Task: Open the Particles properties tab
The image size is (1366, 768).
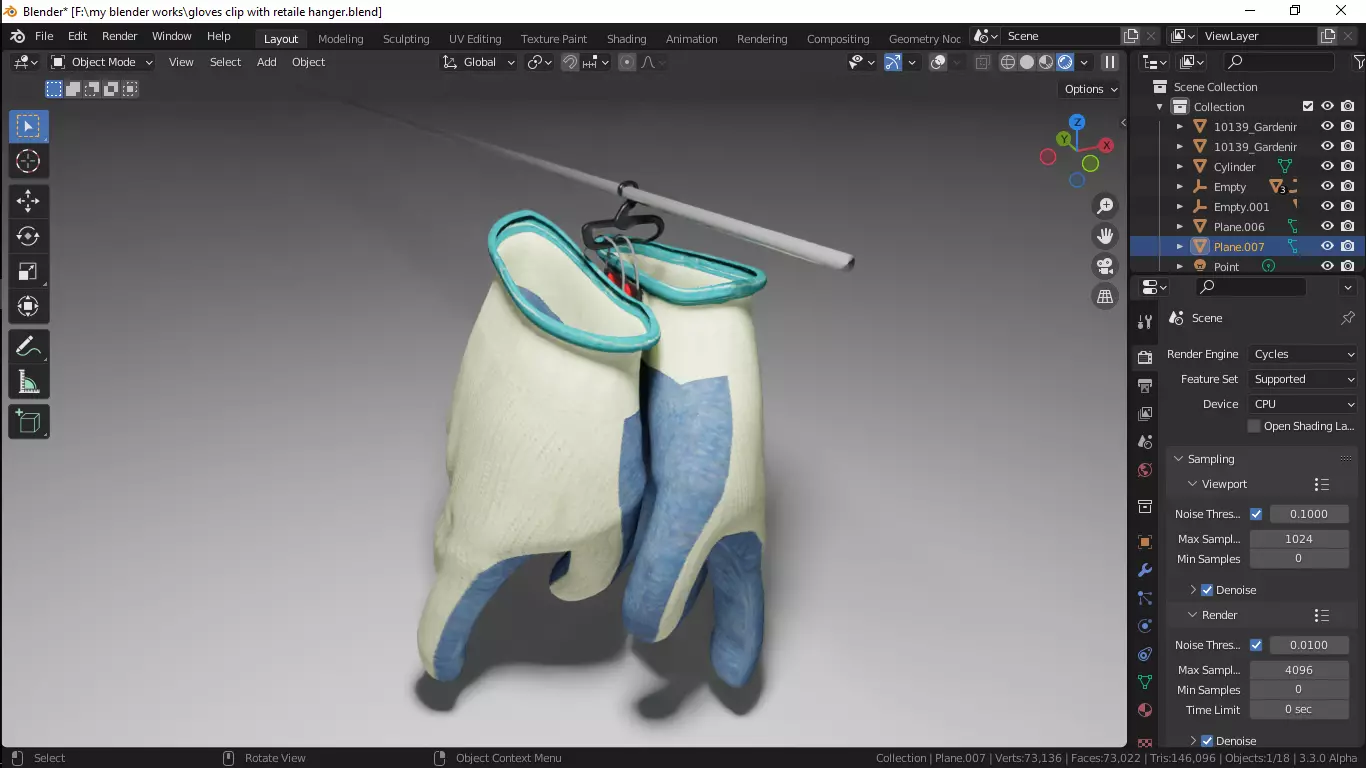Action: coord(1145,598)
